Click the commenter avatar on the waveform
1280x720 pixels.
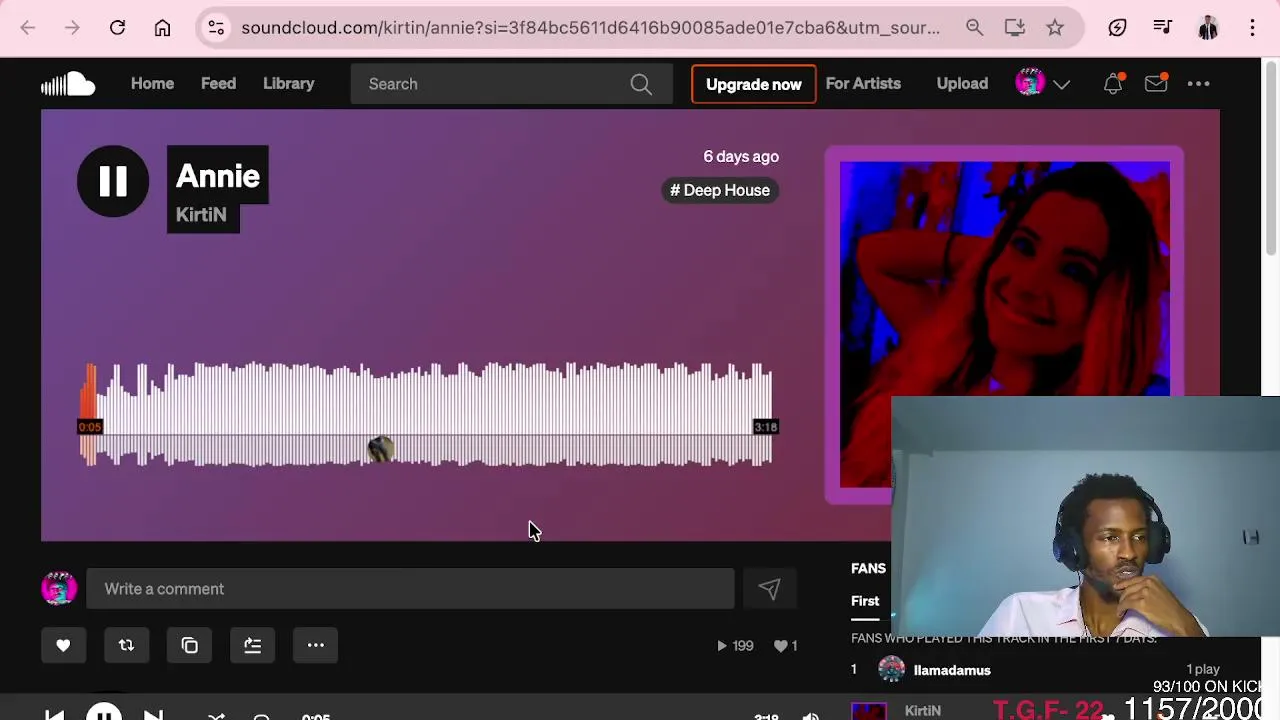[x=380, y=449]
